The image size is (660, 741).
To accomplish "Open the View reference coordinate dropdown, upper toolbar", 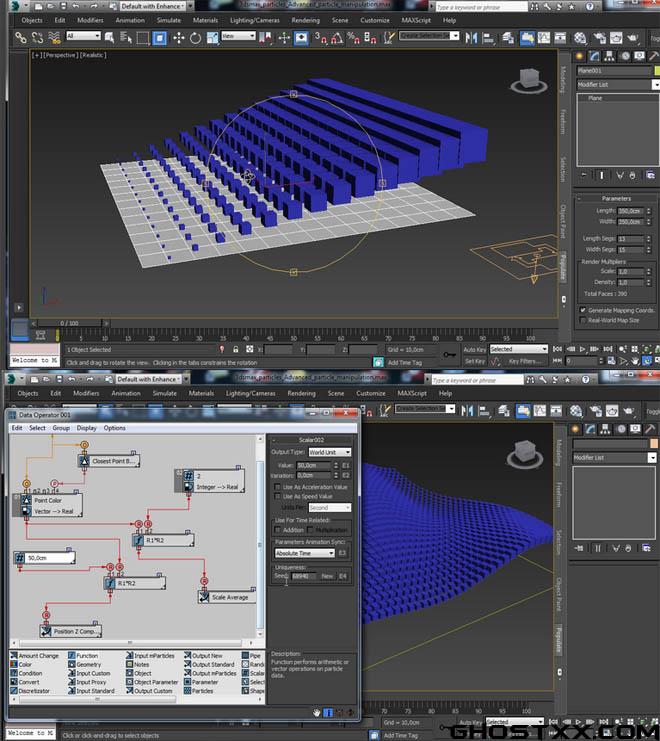I will tap(238, 36).
